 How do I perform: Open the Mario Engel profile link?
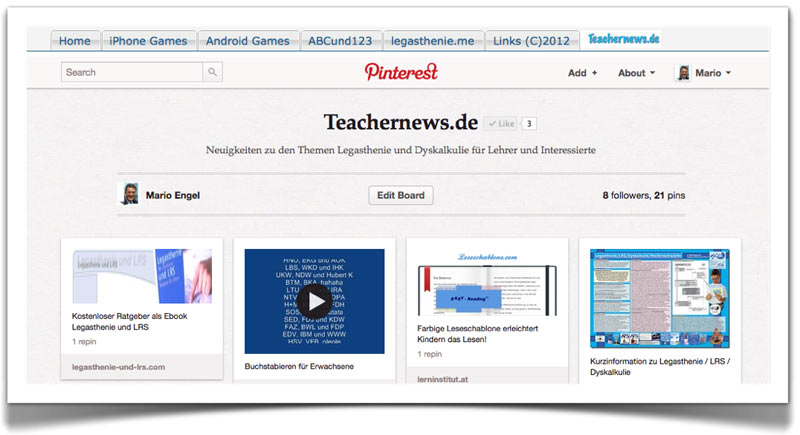[x=173, y=195]
